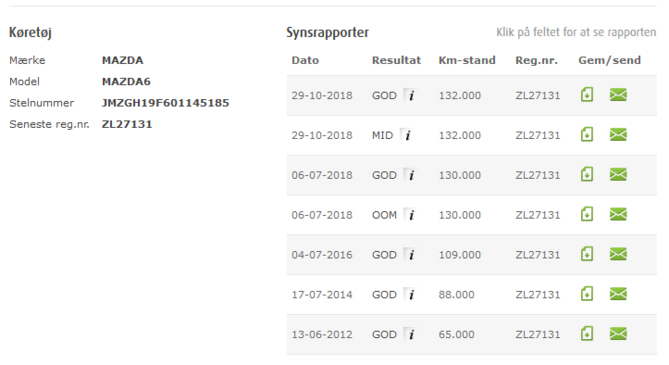The height and width of the screenshot is (365, 669).
Task: Email the 13-06-2012 inspection report
Action: [x=618, y=334]
